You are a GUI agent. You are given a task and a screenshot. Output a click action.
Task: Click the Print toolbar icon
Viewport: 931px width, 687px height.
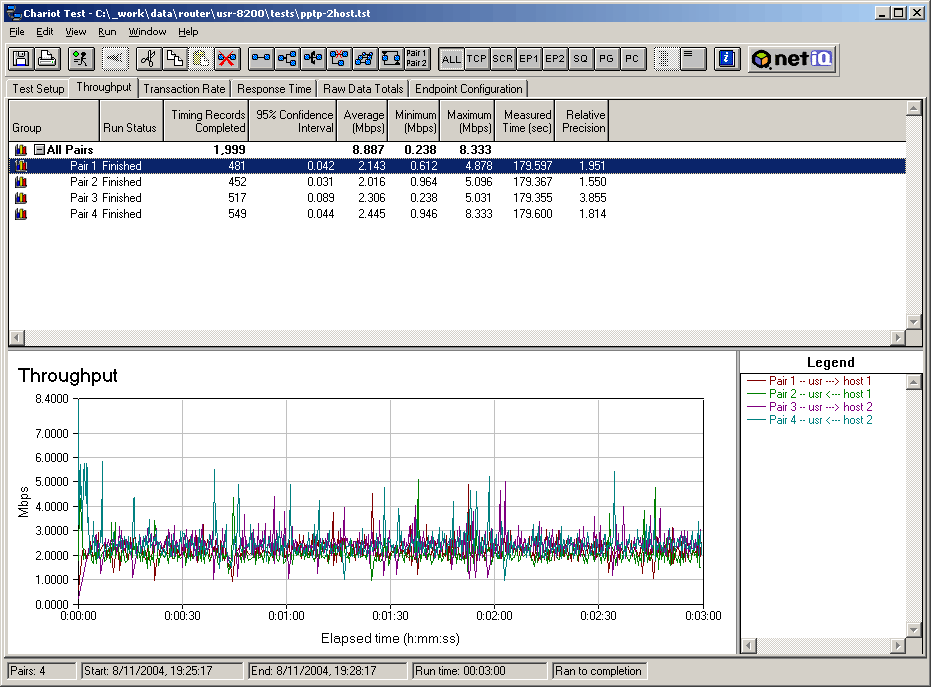[46, 59]
